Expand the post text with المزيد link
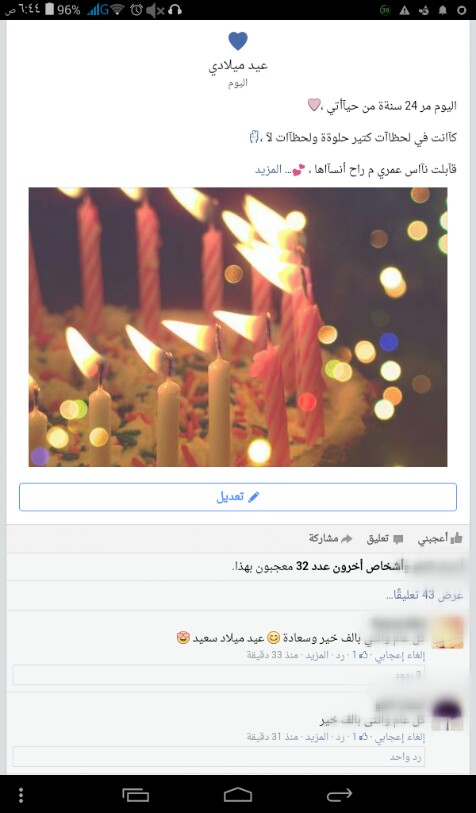This screenshot has width=476, height=813. 268,170
